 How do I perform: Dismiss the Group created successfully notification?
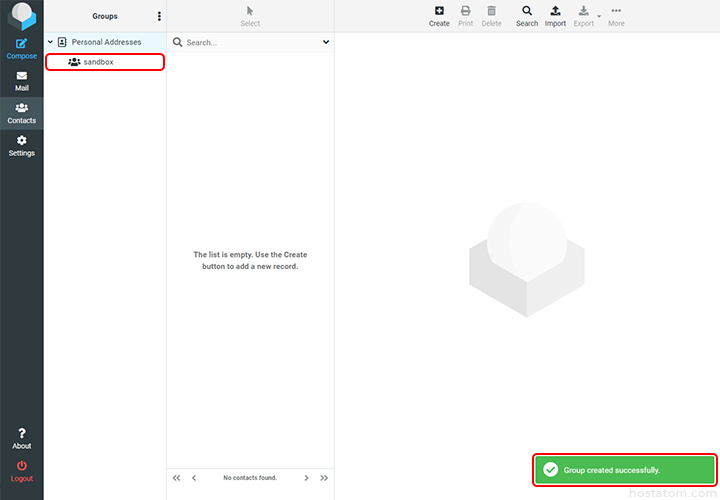[x=625, y=469]
